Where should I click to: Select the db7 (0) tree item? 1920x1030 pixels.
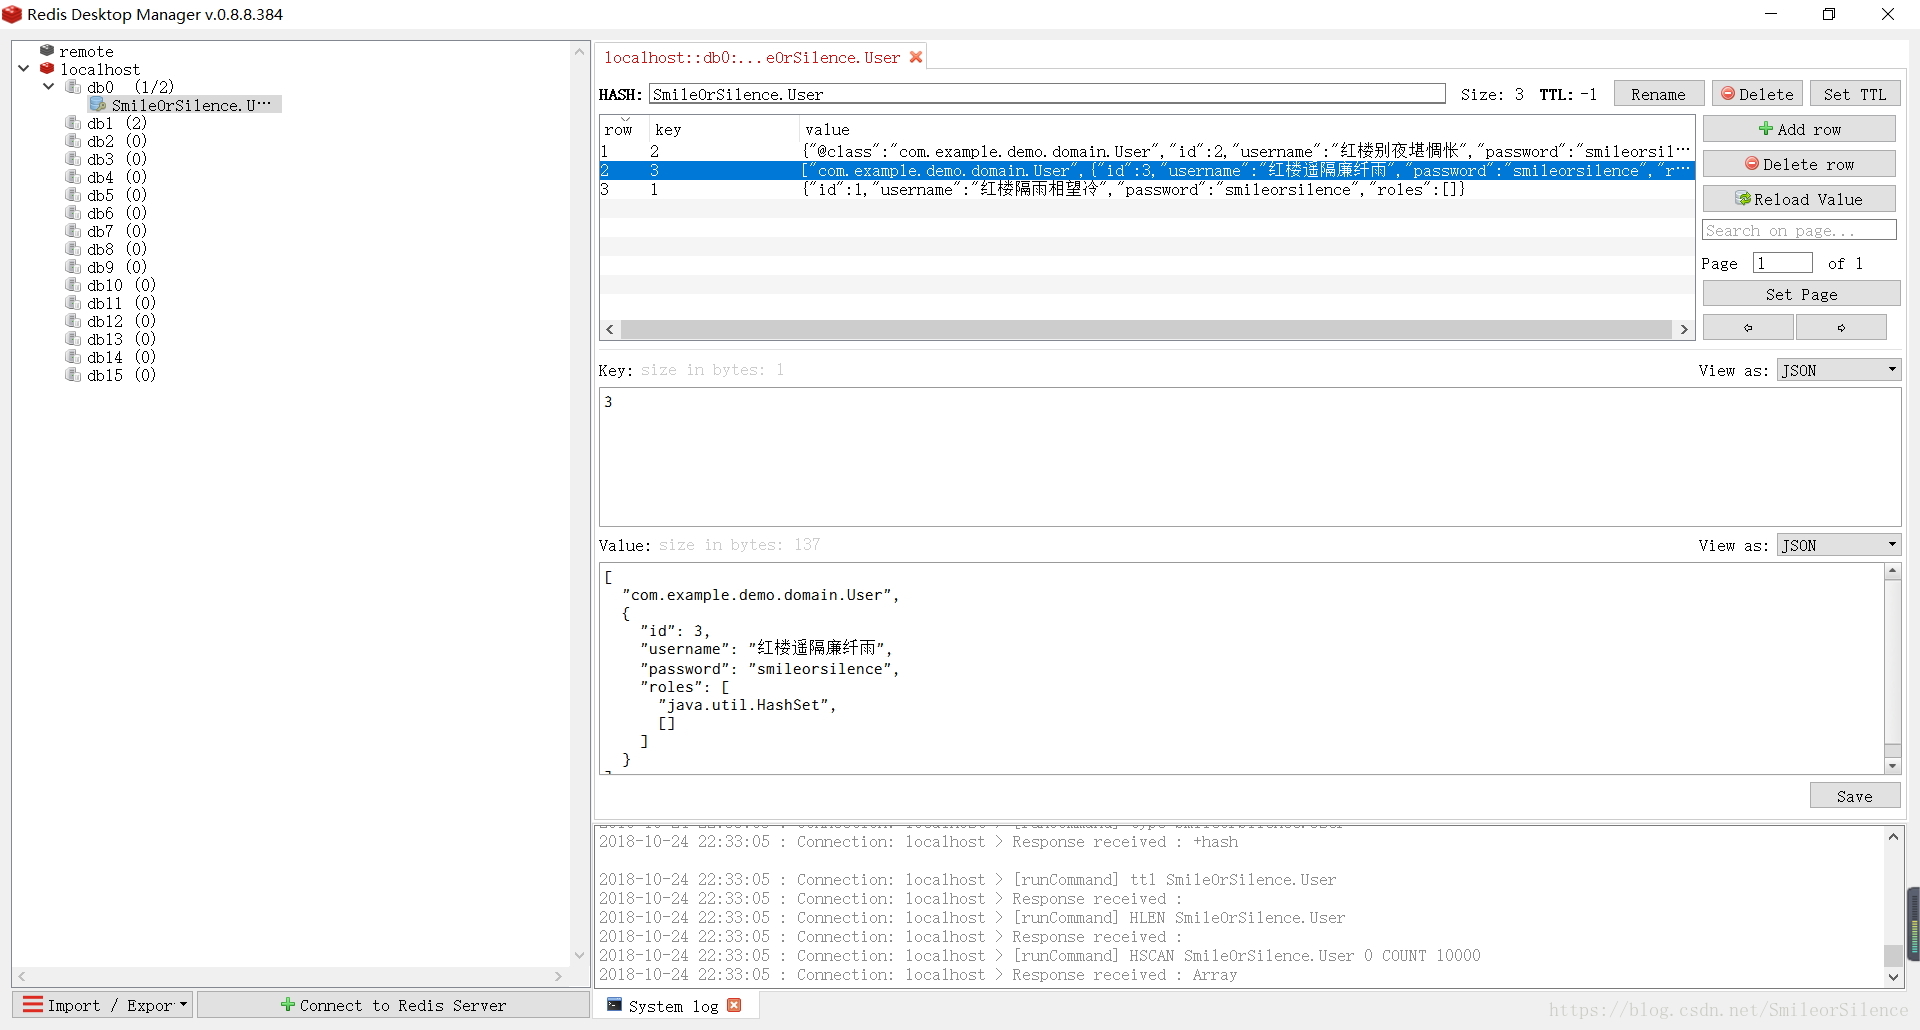[x=116, y=231]
